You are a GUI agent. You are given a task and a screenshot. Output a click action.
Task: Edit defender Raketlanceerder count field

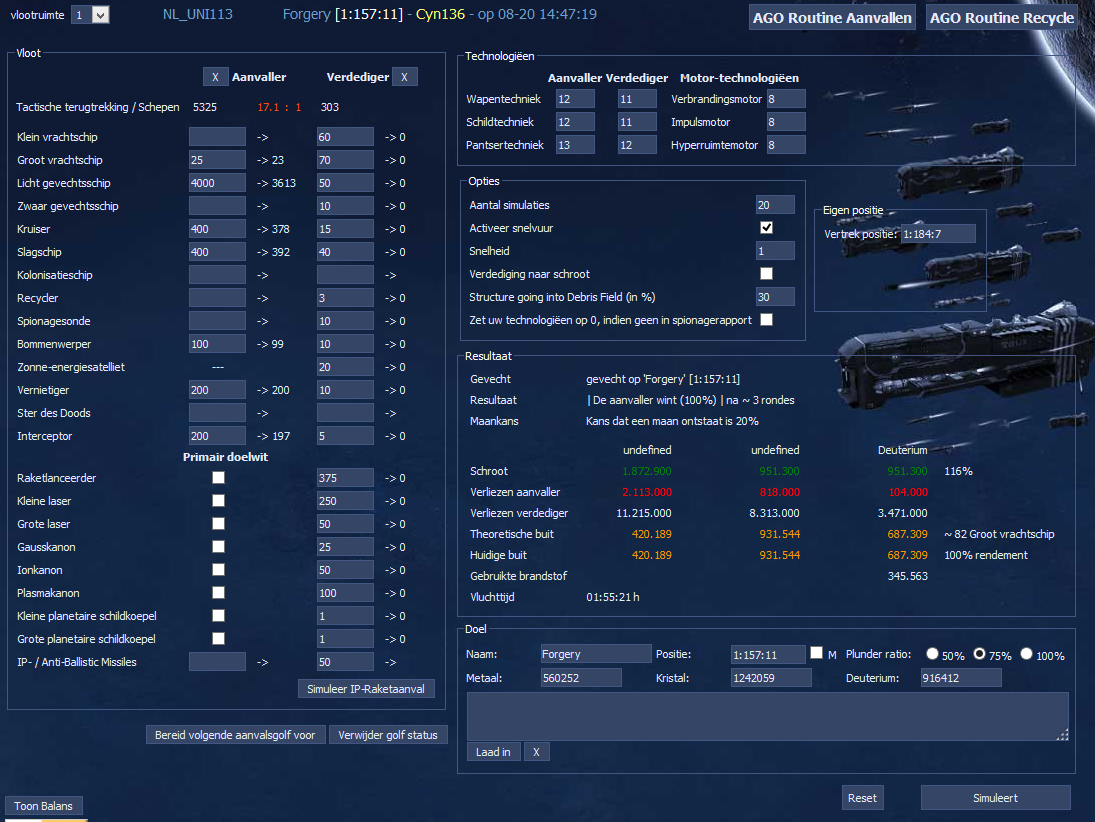[345, 478]
